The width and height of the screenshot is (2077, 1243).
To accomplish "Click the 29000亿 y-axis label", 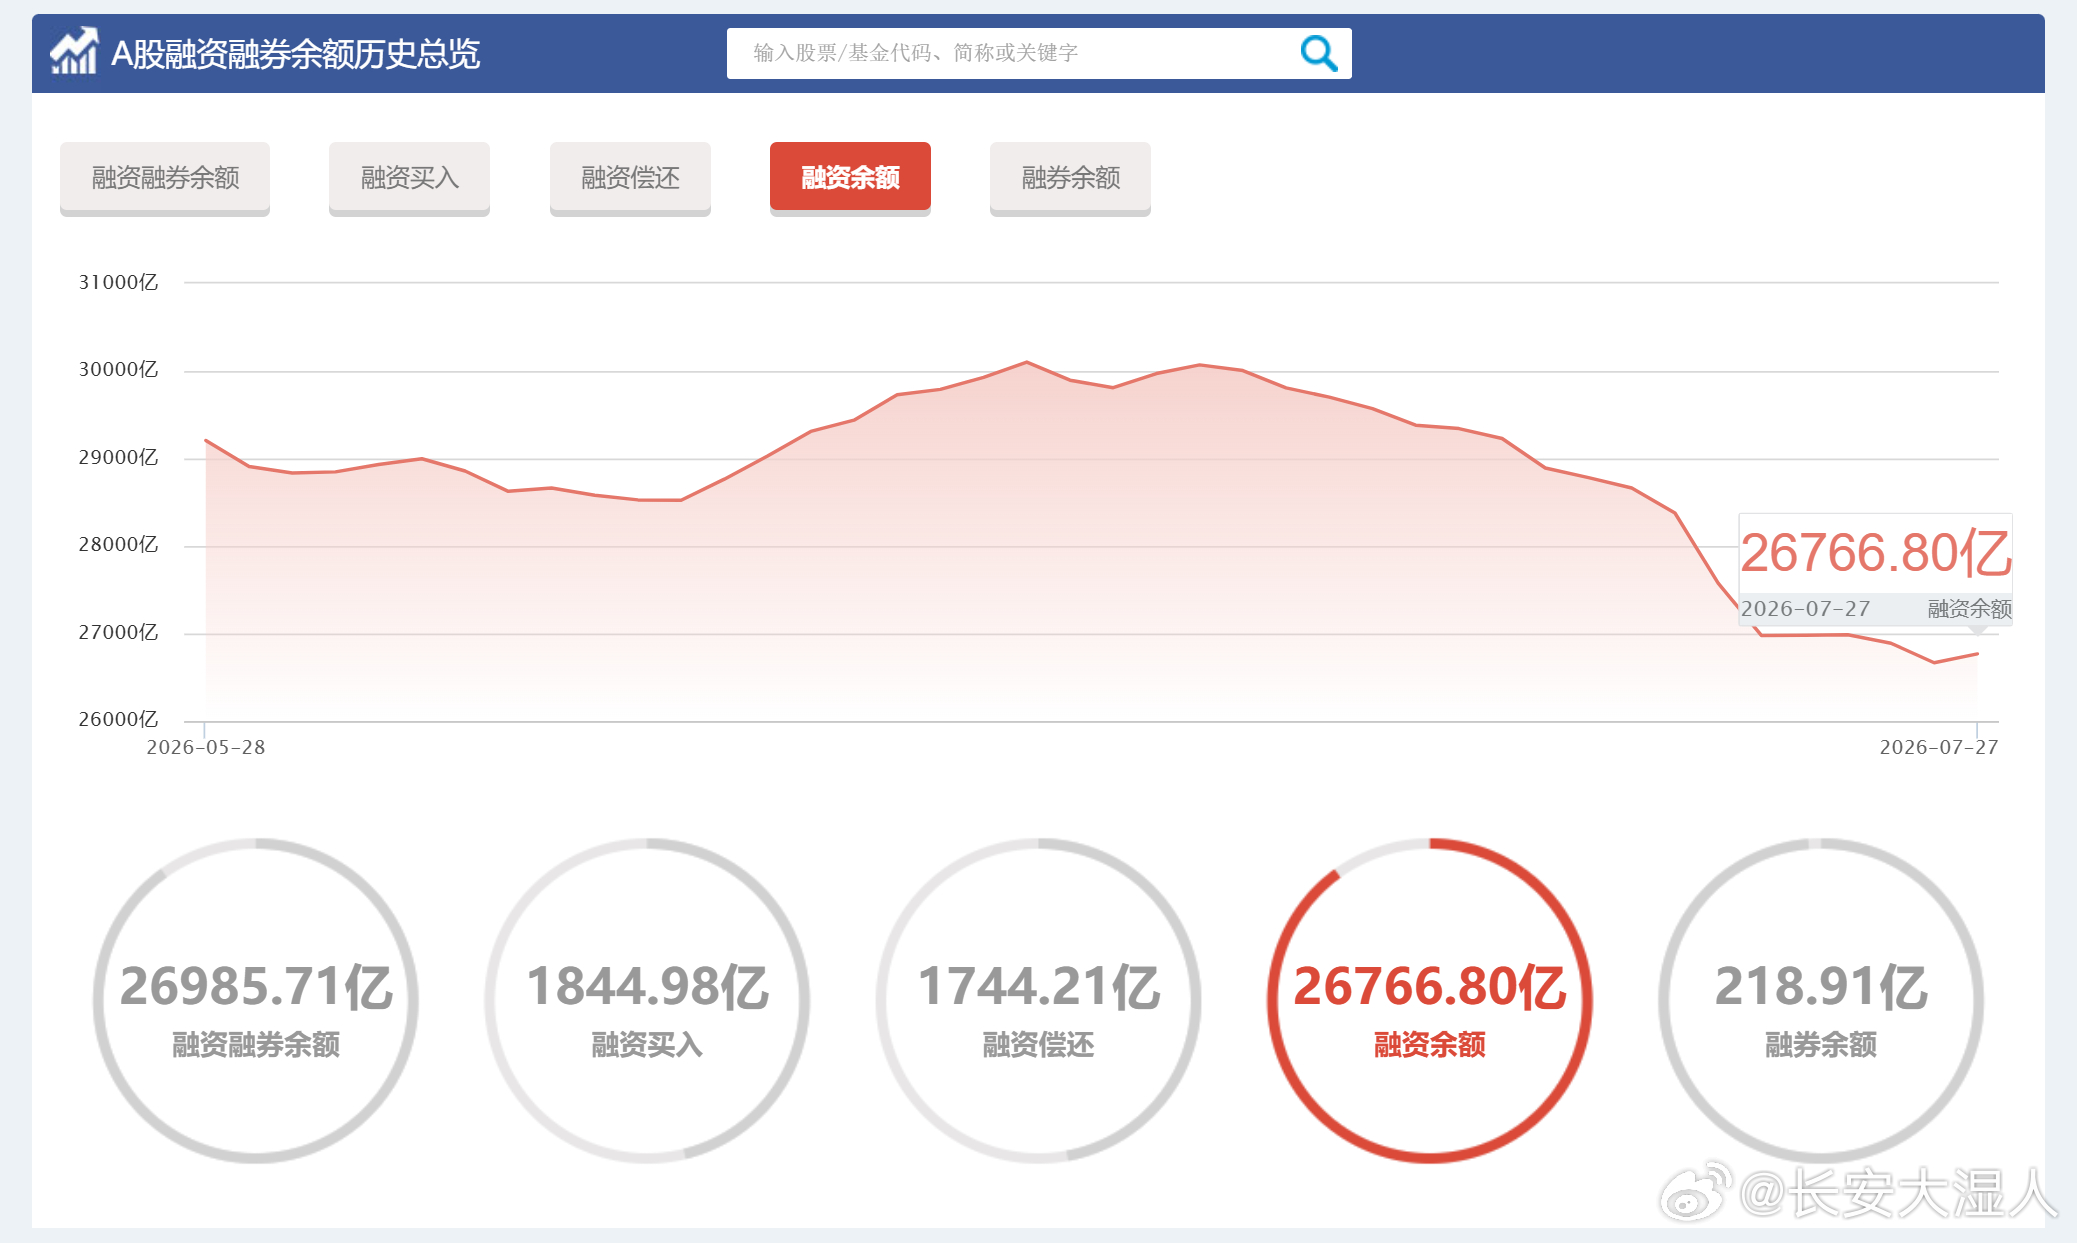I will click(118, 457).
